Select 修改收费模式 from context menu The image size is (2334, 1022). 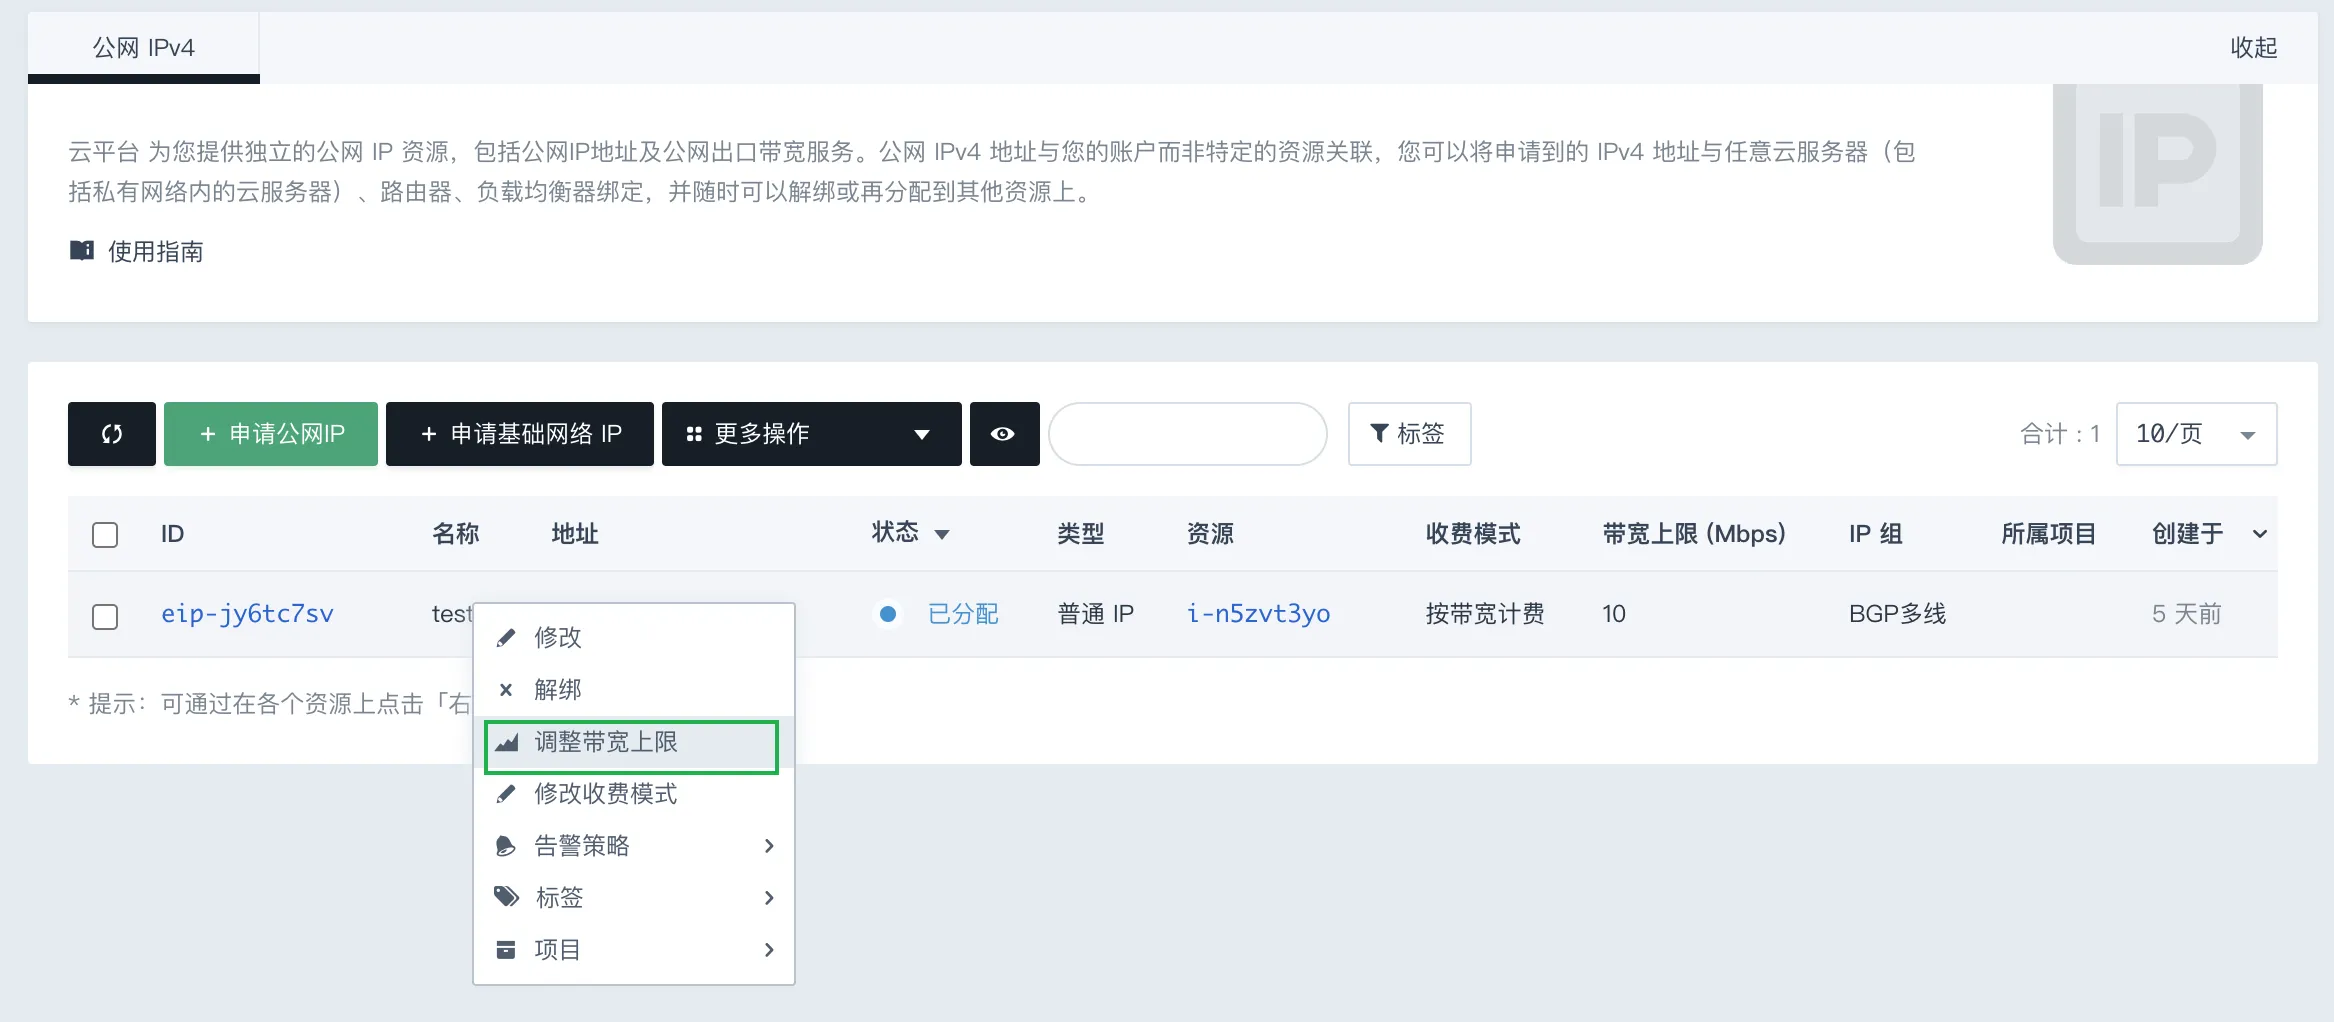(605, 794)
